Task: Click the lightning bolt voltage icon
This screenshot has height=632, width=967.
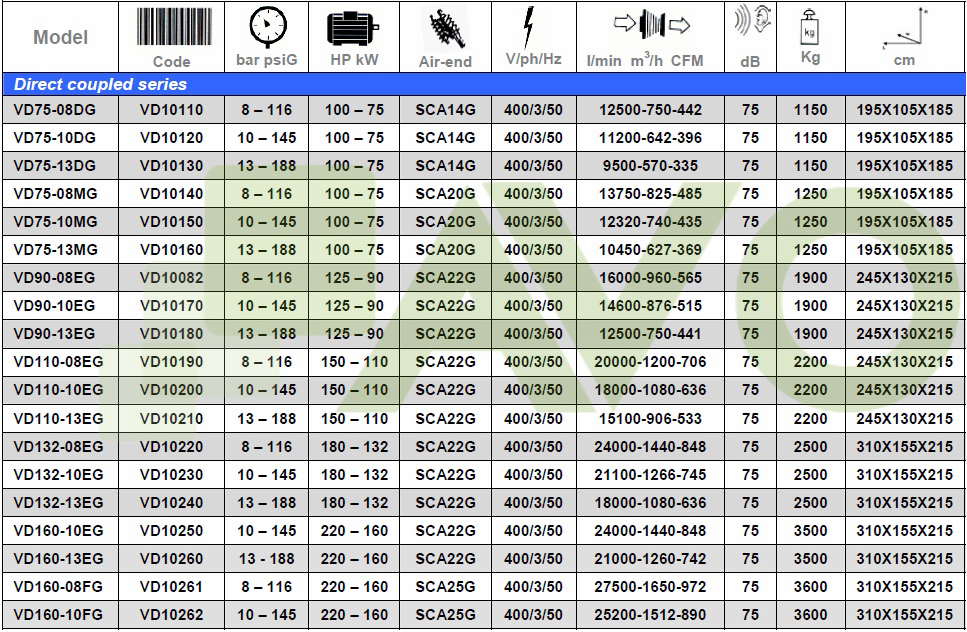Action: pos(531,26)
